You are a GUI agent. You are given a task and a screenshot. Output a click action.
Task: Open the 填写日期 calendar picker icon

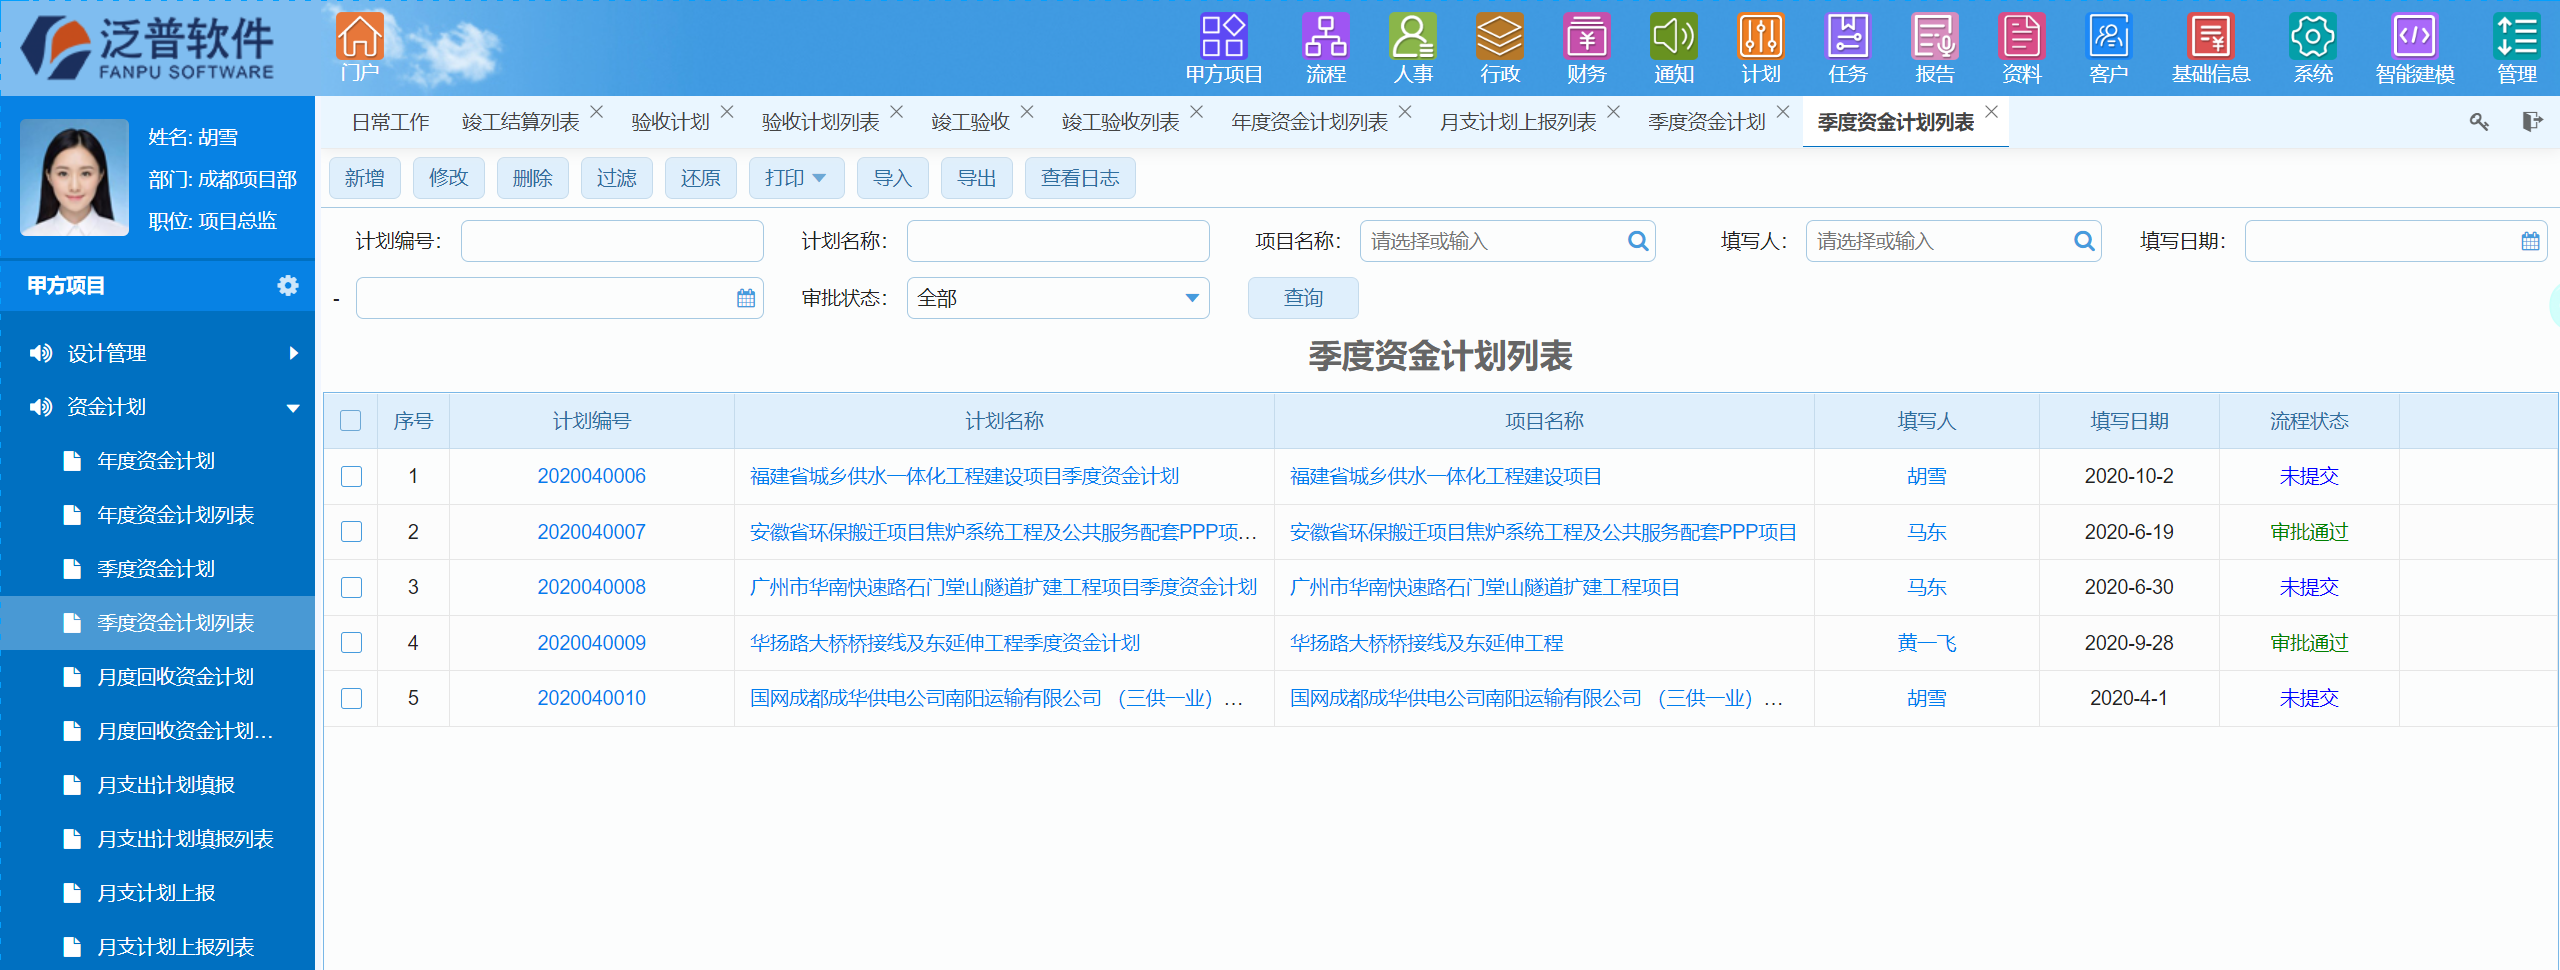2530,242
